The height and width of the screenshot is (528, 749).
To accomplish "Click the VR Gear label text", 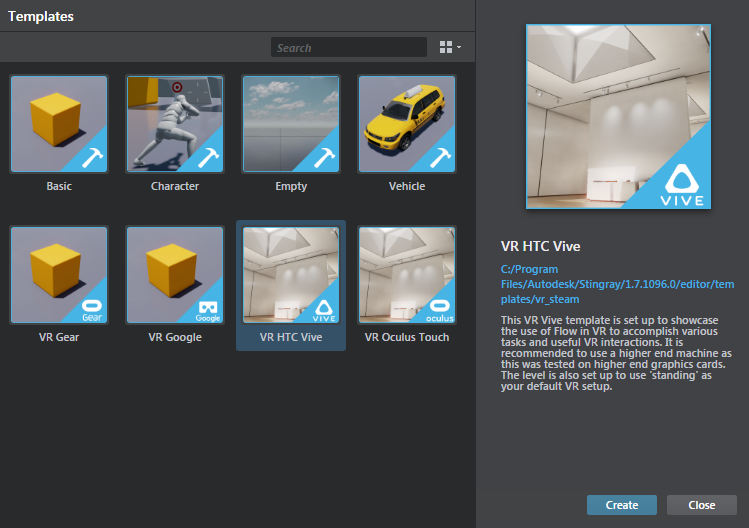I will click(x=59, y=337).
